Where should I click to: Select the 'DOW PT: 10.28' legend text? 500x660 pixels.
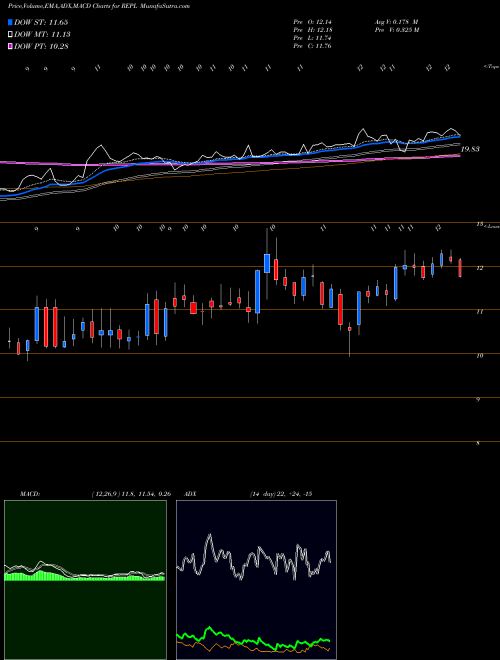click(x=41, y=46)
